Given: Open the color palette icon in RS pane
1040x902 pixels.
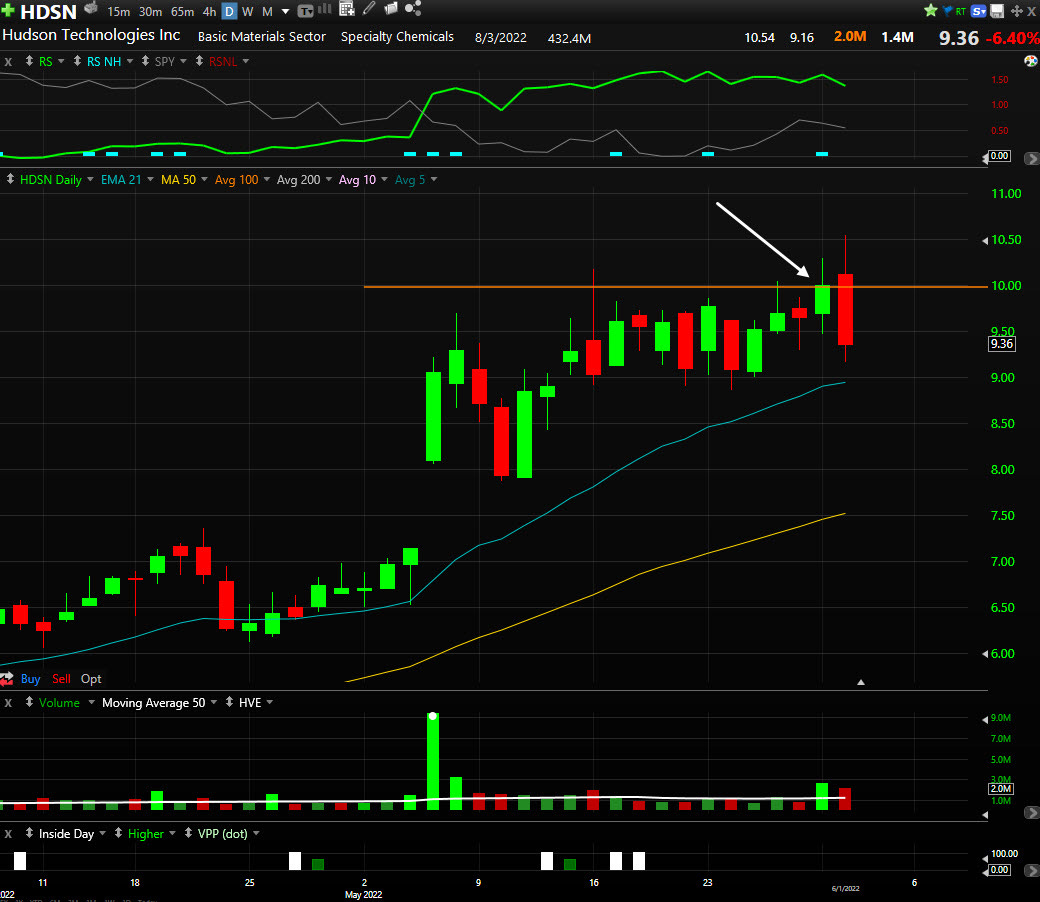Looking at the screenshot, I should (x=1031, y=61).
